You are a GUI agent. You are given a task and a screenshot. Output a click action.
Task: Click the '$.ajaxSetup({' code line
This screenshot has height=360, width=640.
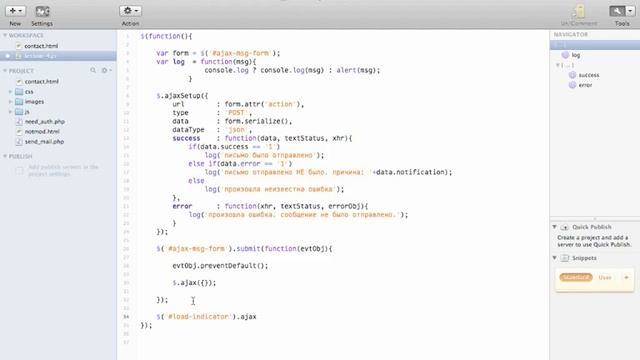point(182,96)
